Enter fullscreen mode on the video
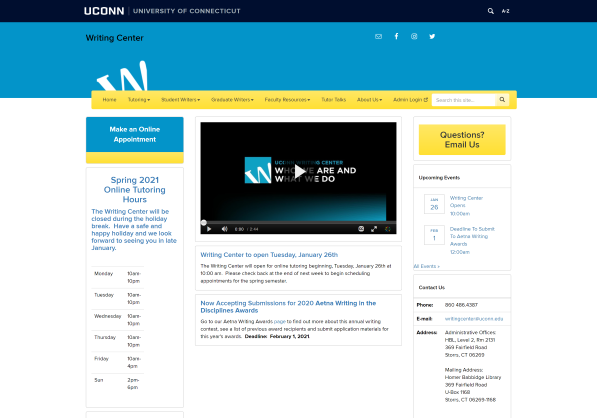This screenshot has height=418, width=597. [374, 229]
